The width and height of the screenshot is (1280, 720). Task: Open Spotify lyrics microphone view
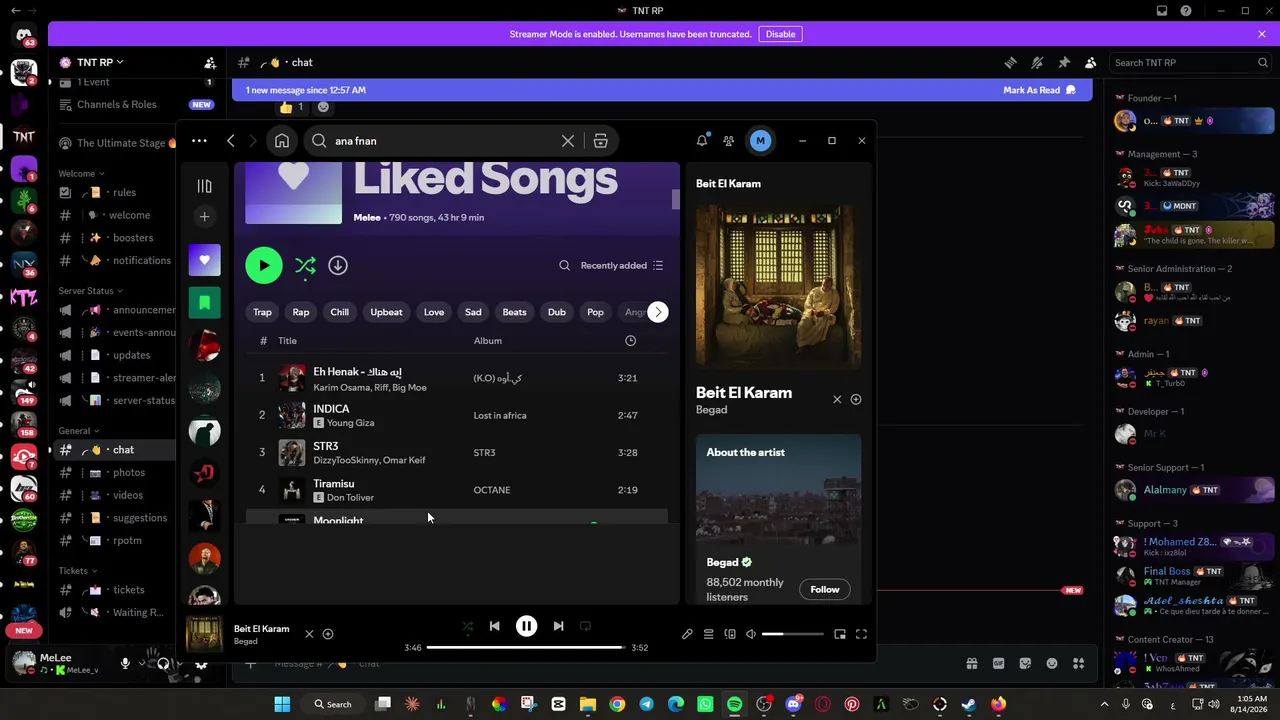pyautogui.click(x=687, y=634)
